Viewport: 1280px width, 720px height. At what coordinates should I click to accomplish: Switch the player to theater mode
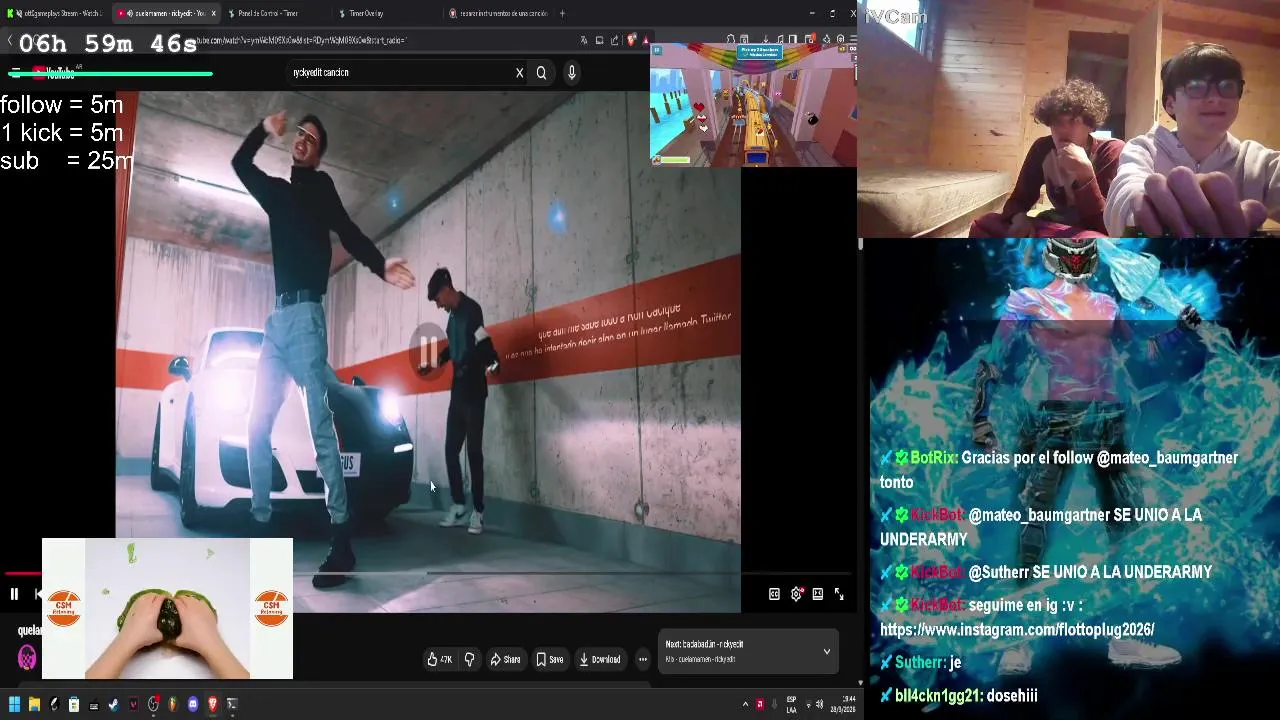click(x=817, y=594)
